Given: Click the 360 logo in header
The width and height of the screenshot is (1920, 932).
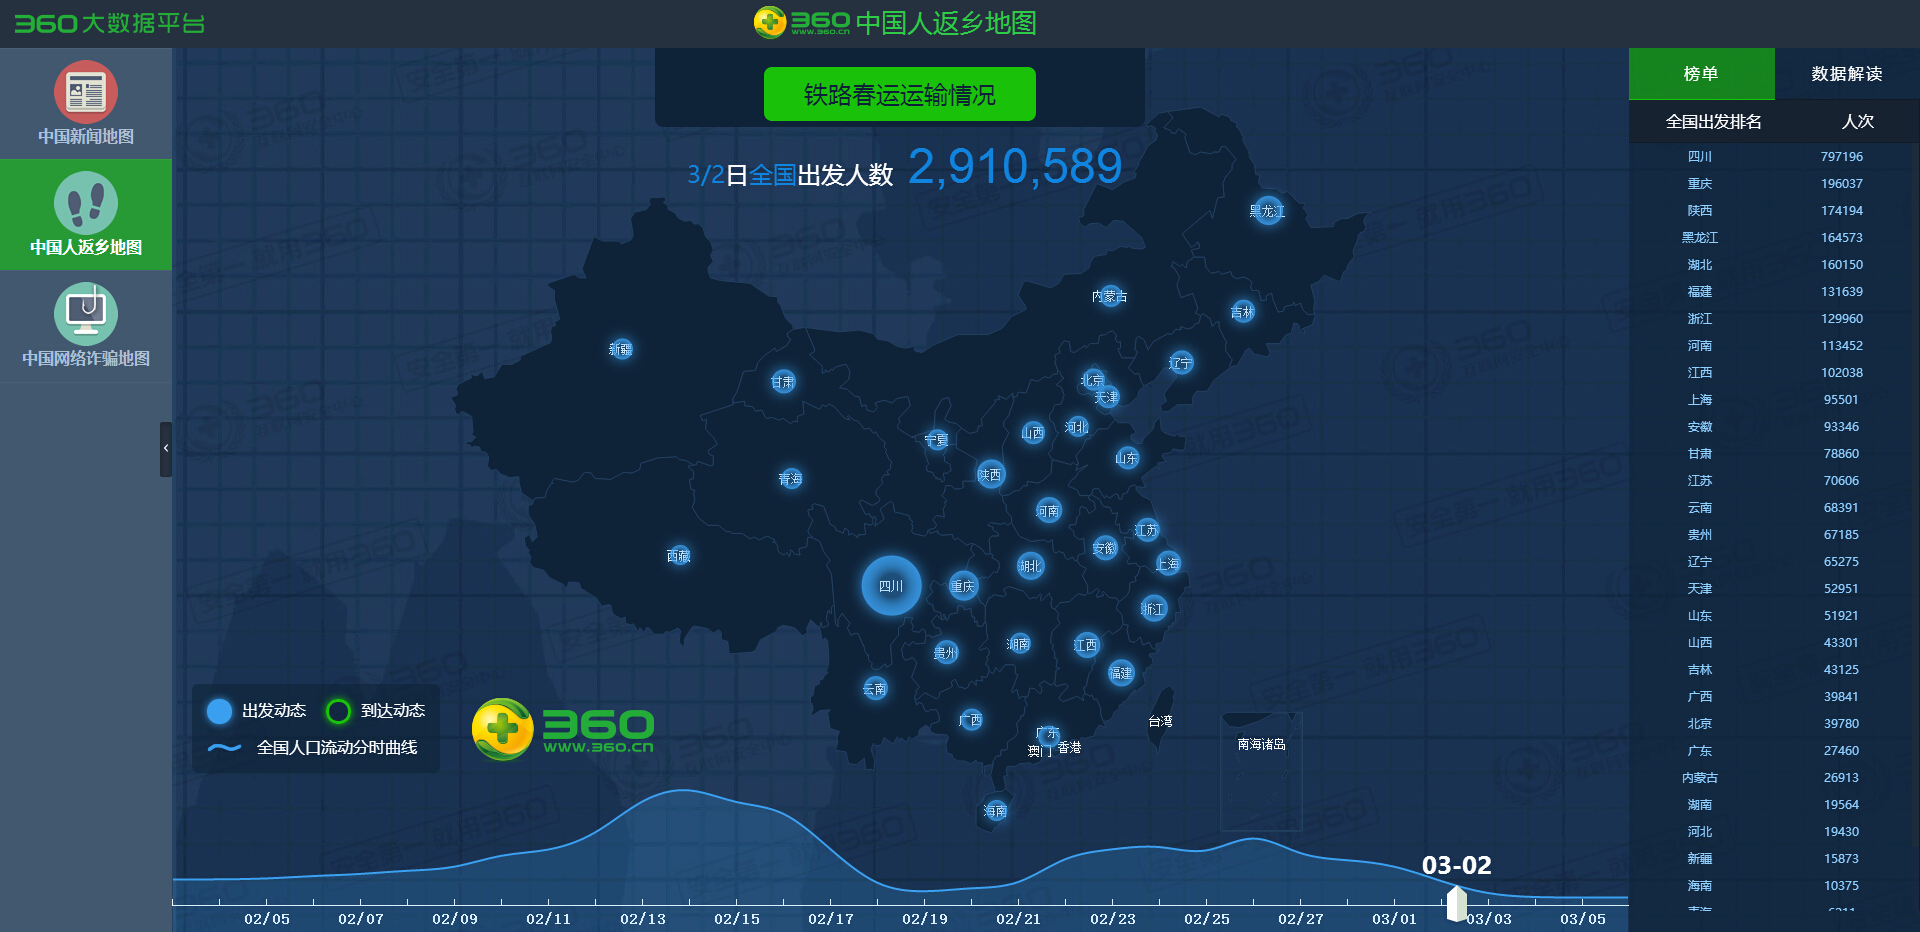Looking at the screenshot, I should click(802, 22).
